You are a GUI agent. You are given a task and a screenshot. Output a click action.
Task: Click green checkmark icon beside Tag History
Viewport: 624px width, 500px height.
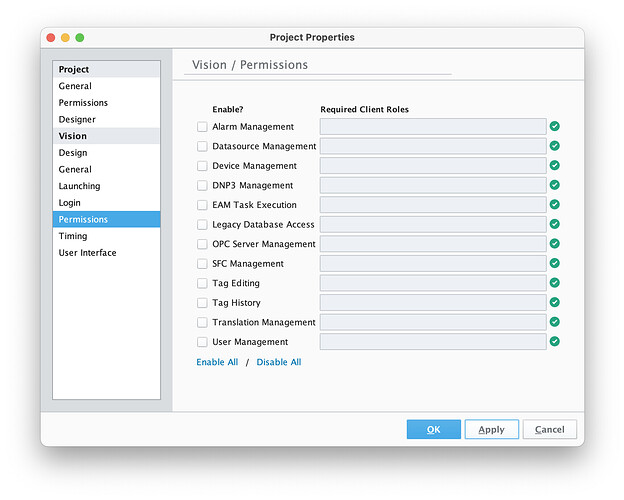(x=554, y=302)
